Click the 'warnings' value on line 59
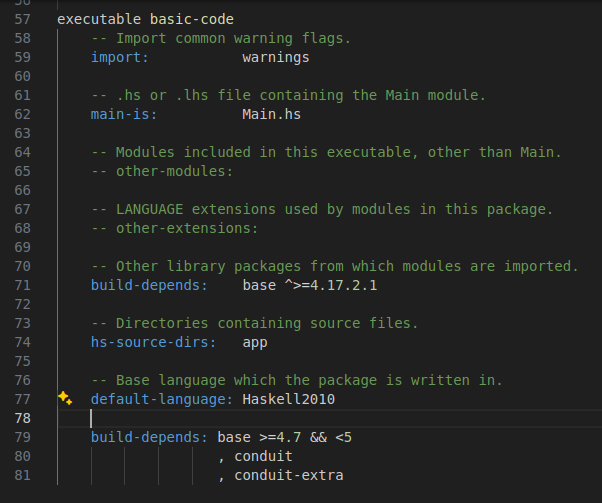This screenshot has width=602, height=503. (276, 57)
